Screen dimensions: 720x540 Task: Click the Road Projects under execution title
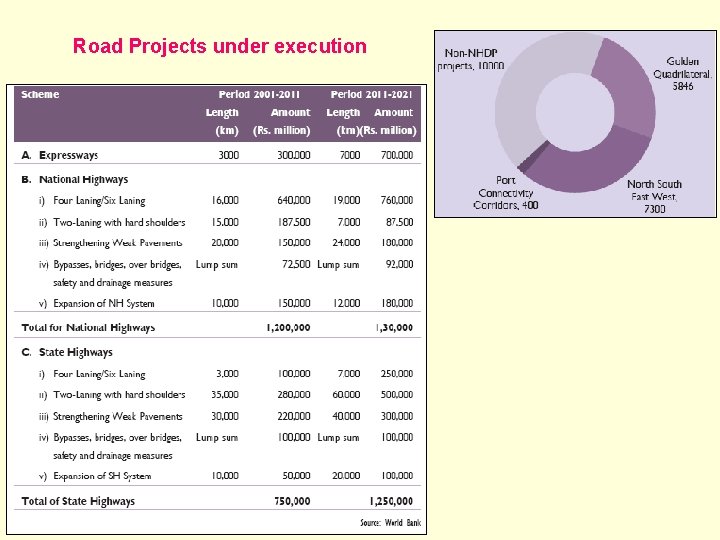tap(219, 46)
